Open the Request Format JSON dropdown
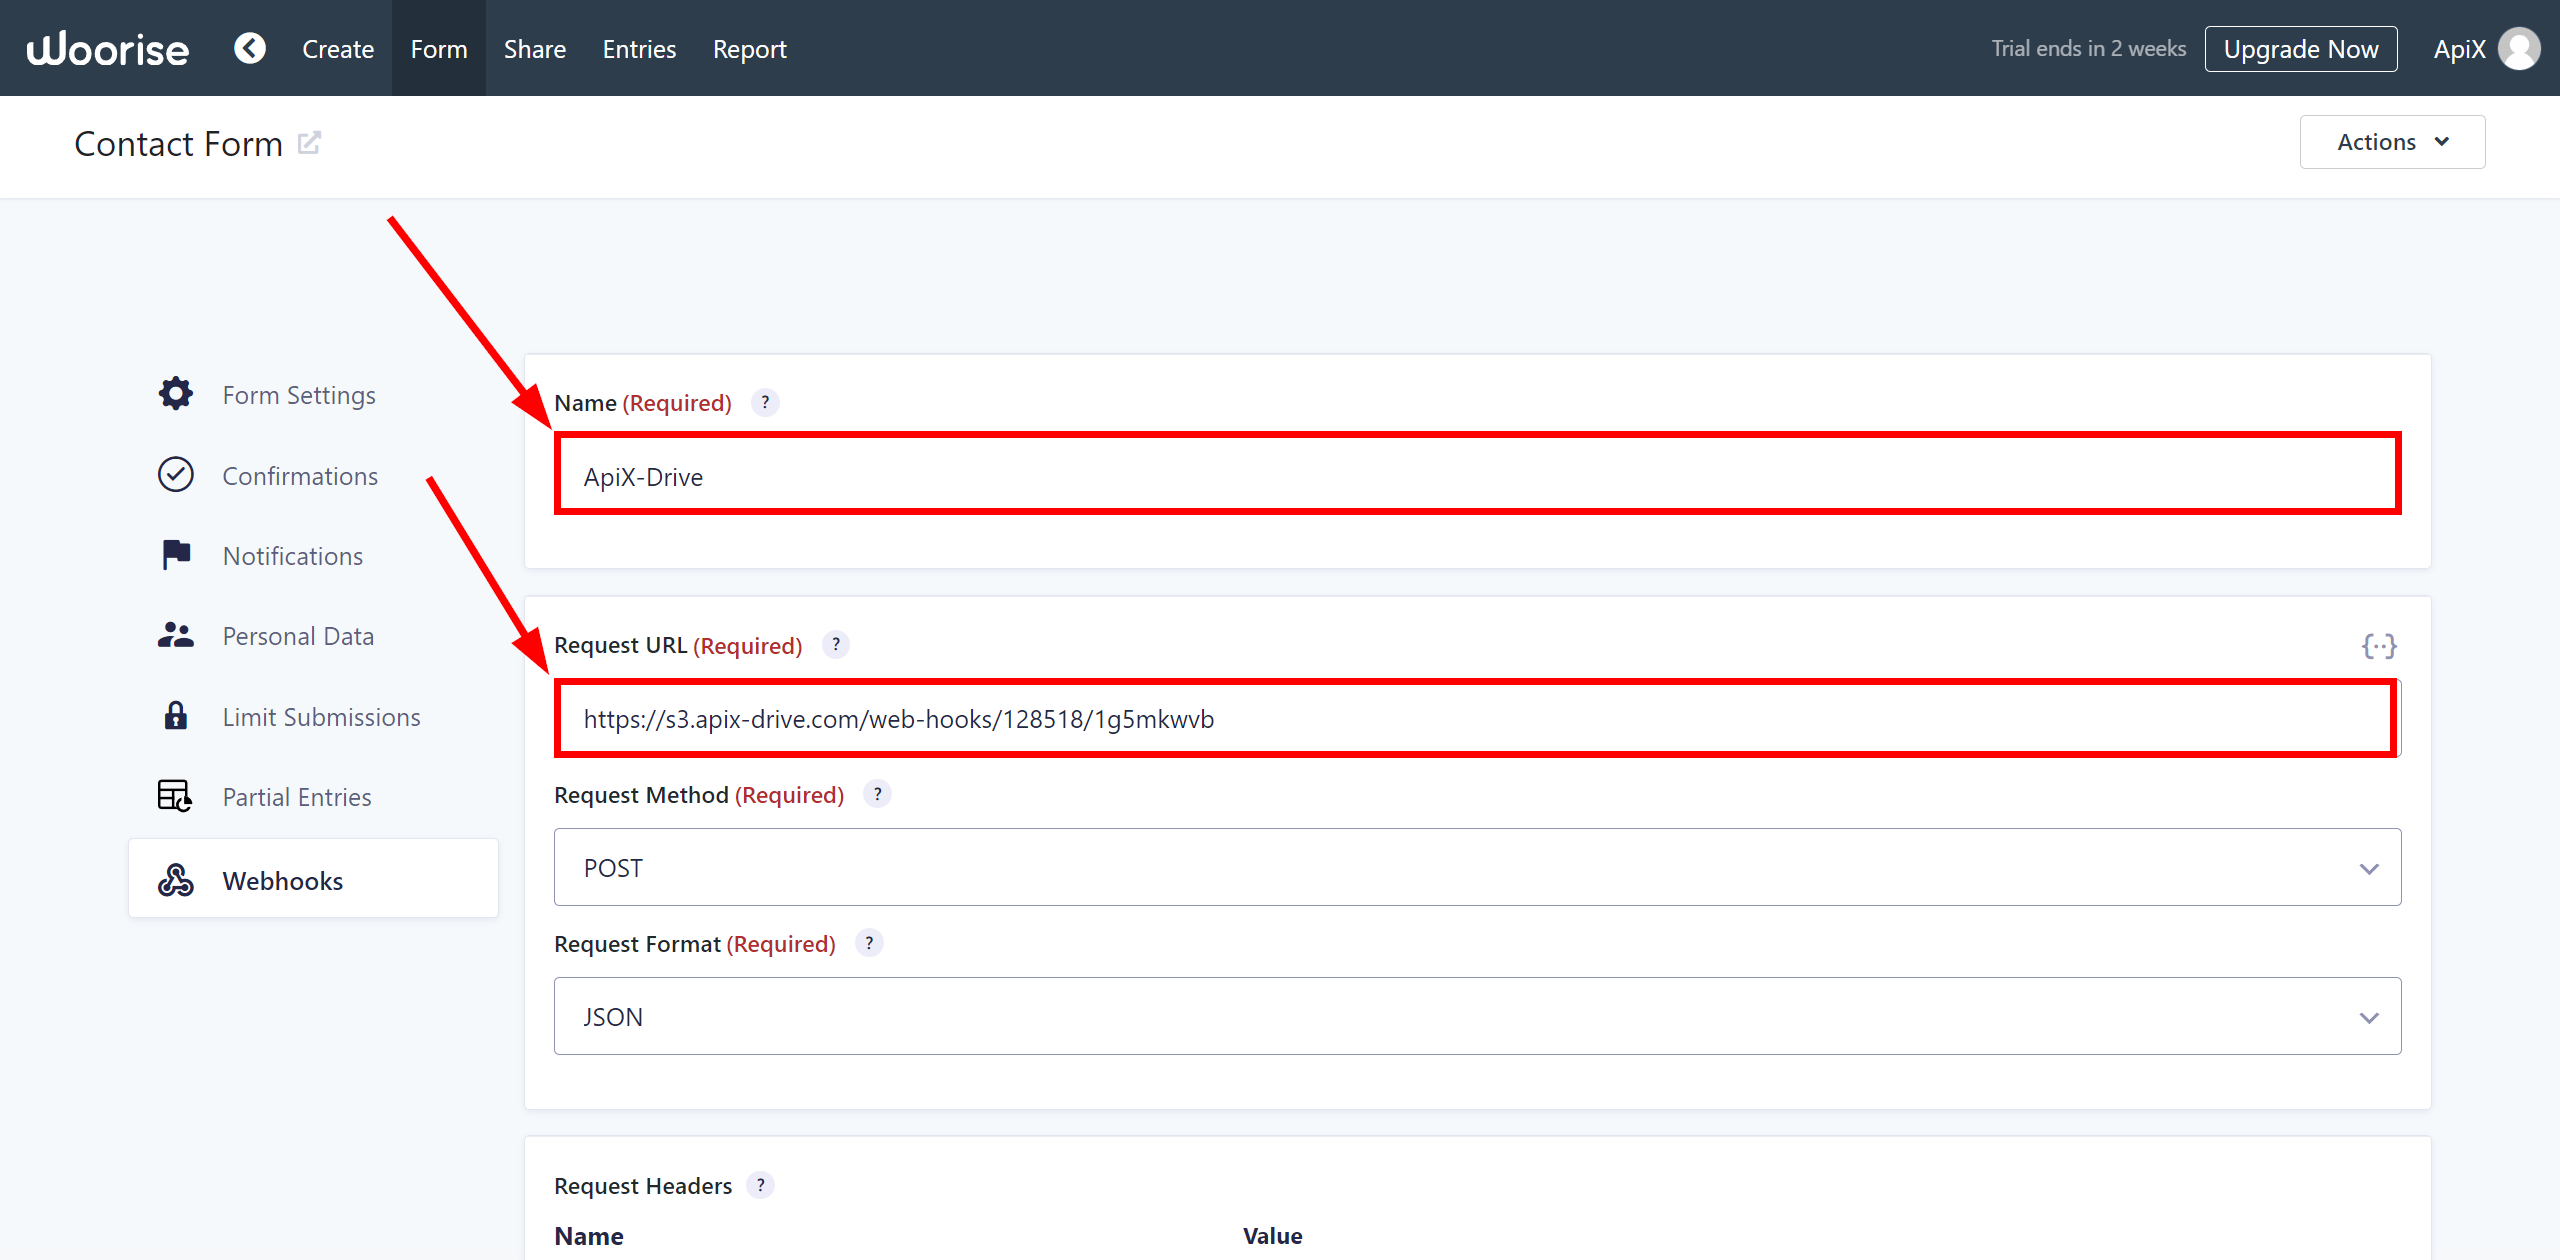Image resolution: width=2560 pixels, height=1260 pixels. [1477, 1016]
